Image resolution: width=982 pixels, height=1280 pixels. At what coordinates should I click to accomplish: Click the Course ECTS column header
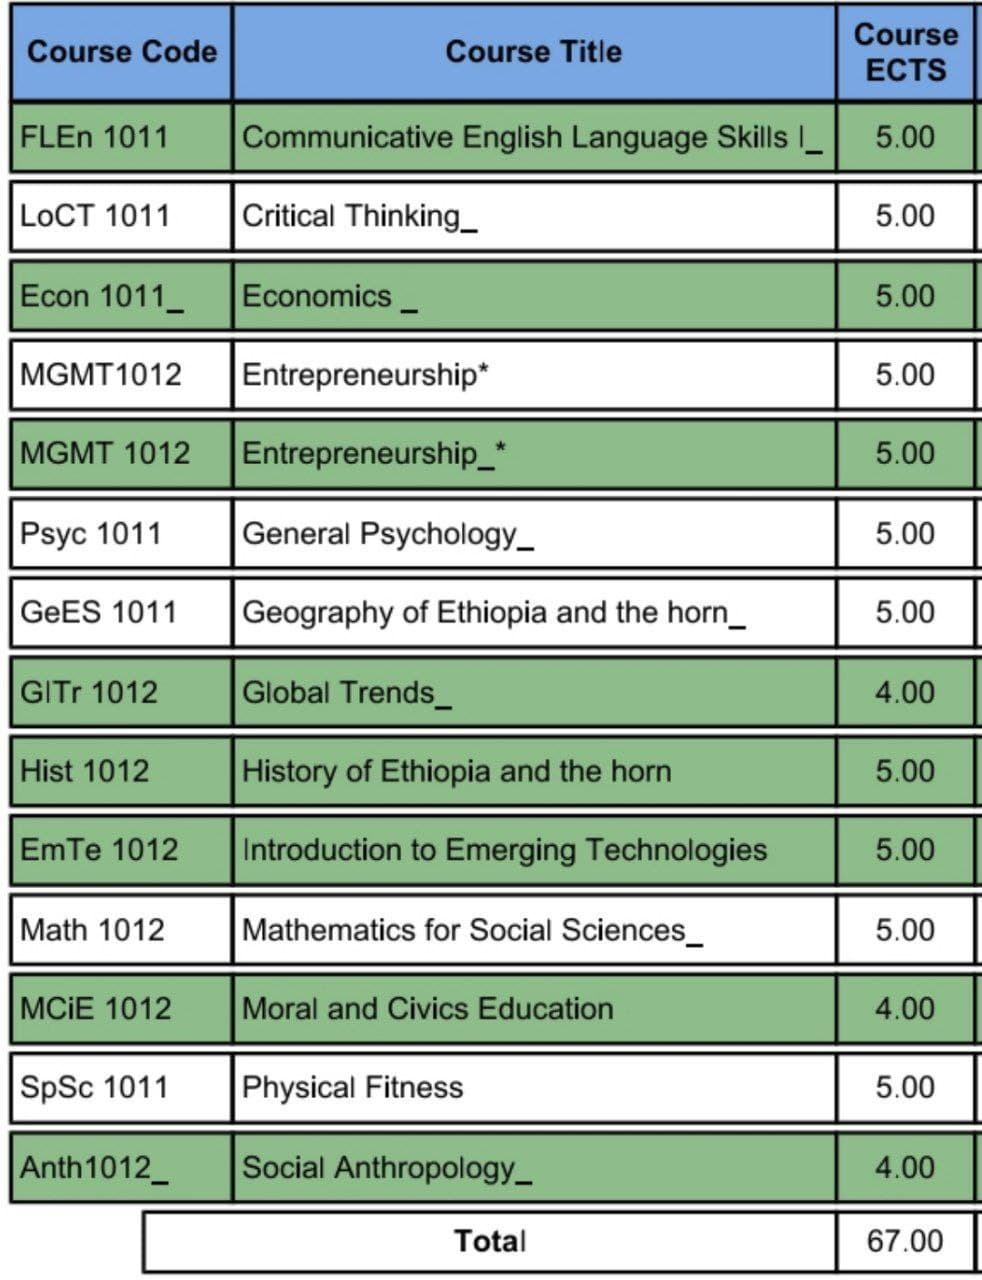coord(905,52)
